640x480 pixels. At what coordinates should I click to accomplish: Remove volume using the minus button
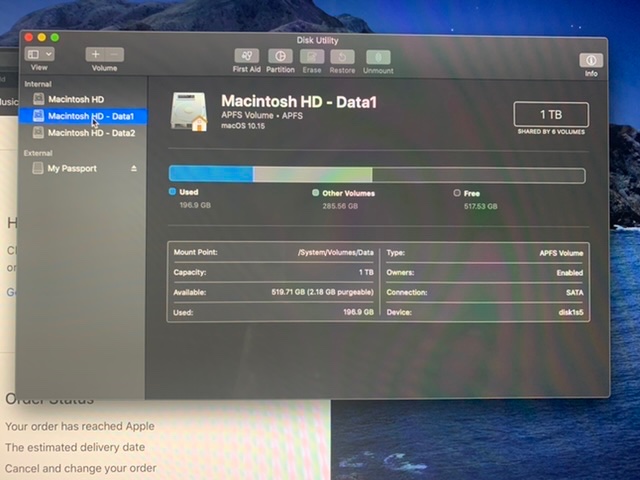click(115, 54)
